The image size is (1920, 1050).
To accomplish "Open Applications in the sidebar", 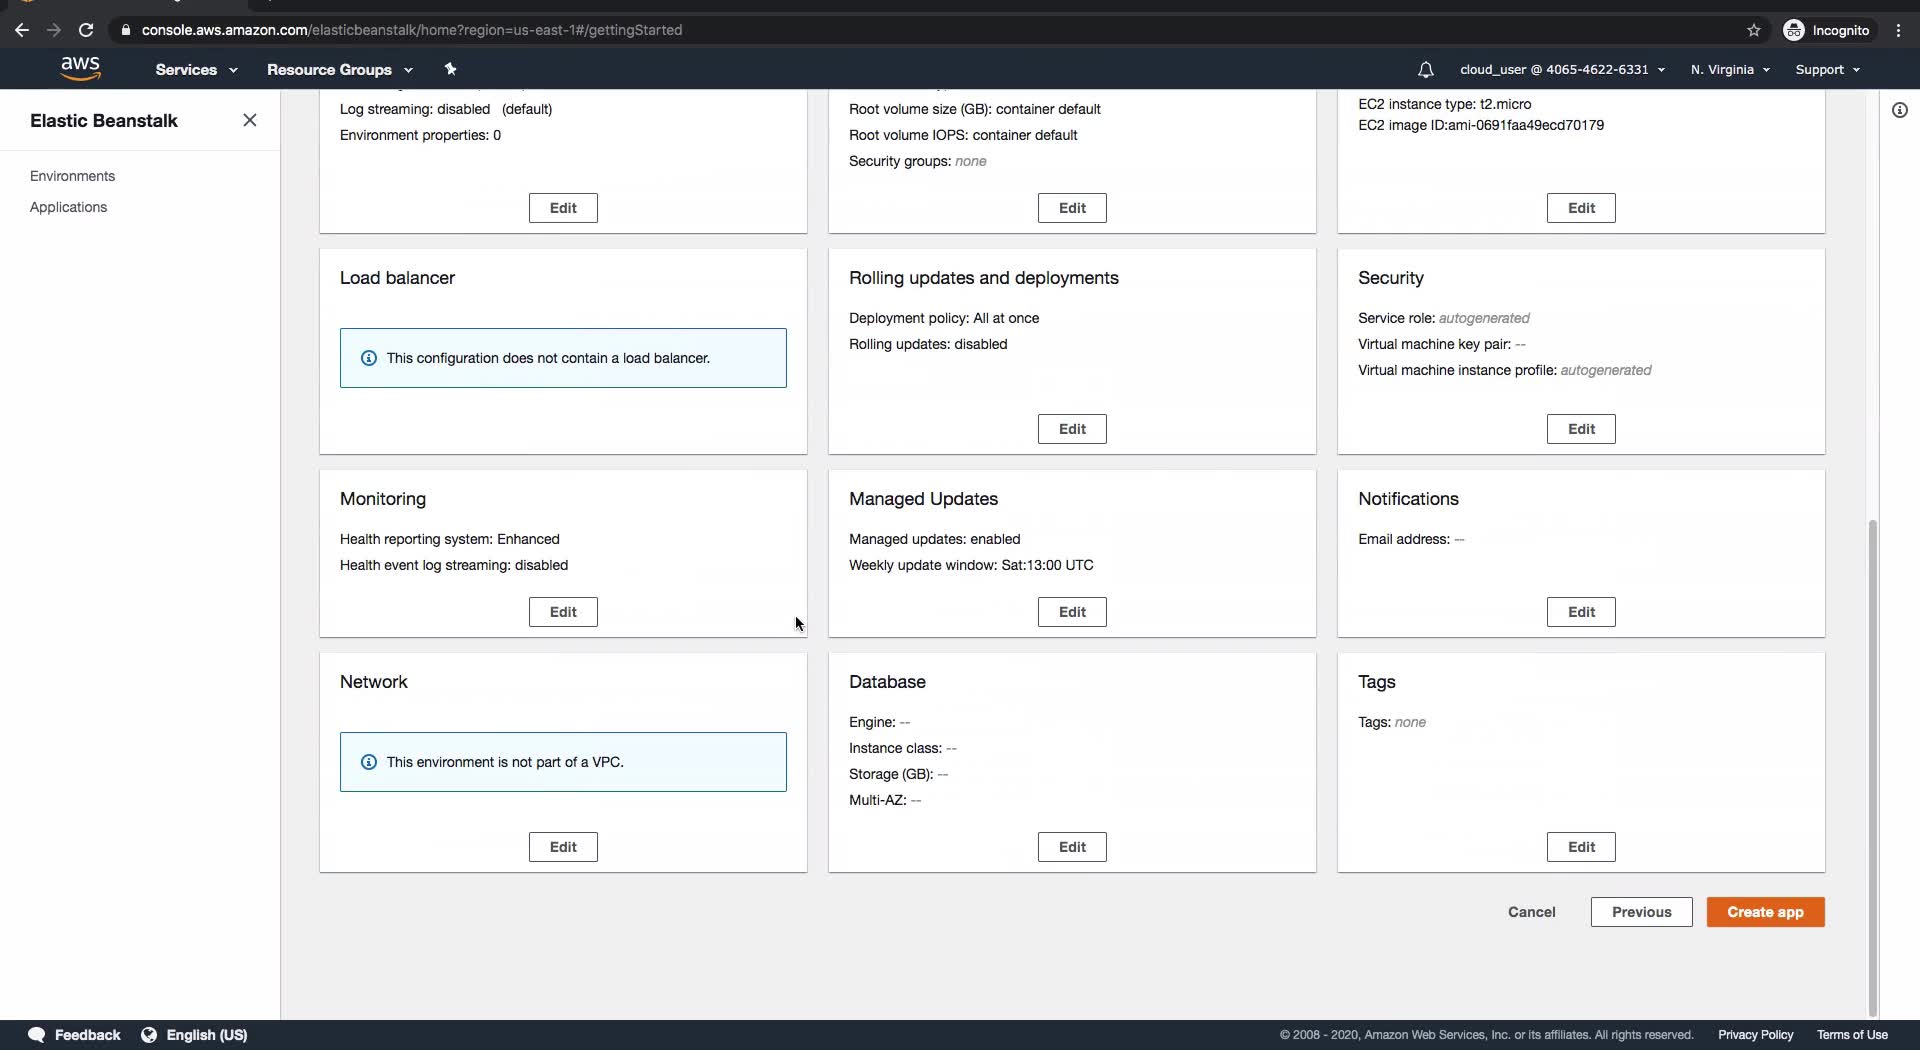I will tap(68, 207).
